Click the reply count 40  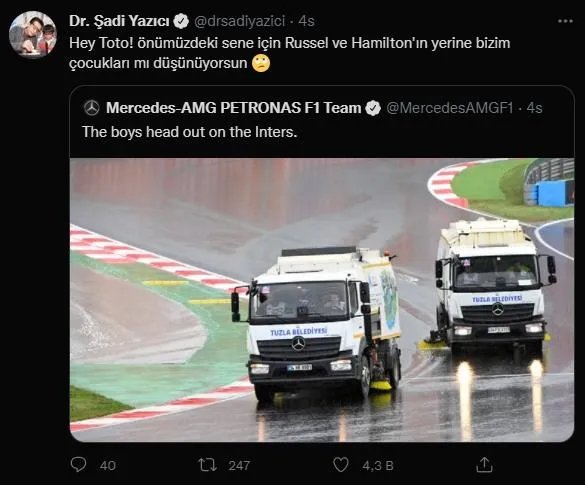108,466
